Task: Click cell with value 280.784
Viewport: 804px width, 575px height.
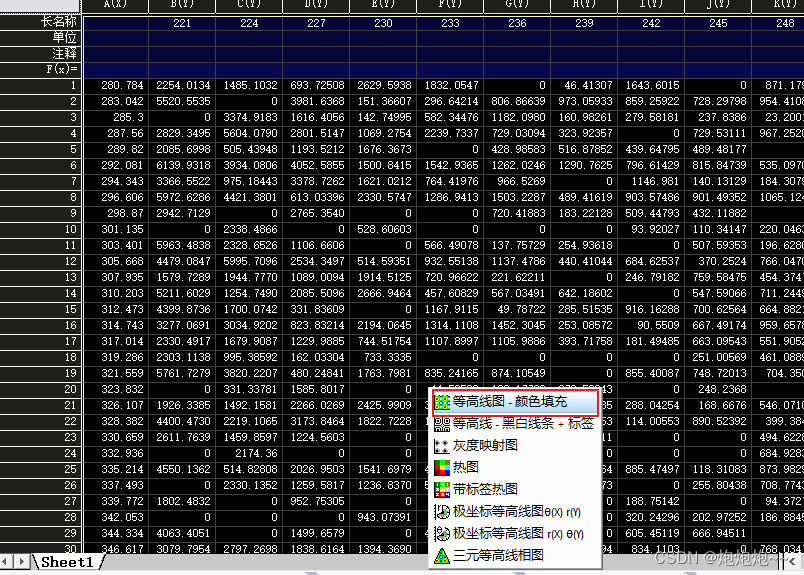Action: 115,86
